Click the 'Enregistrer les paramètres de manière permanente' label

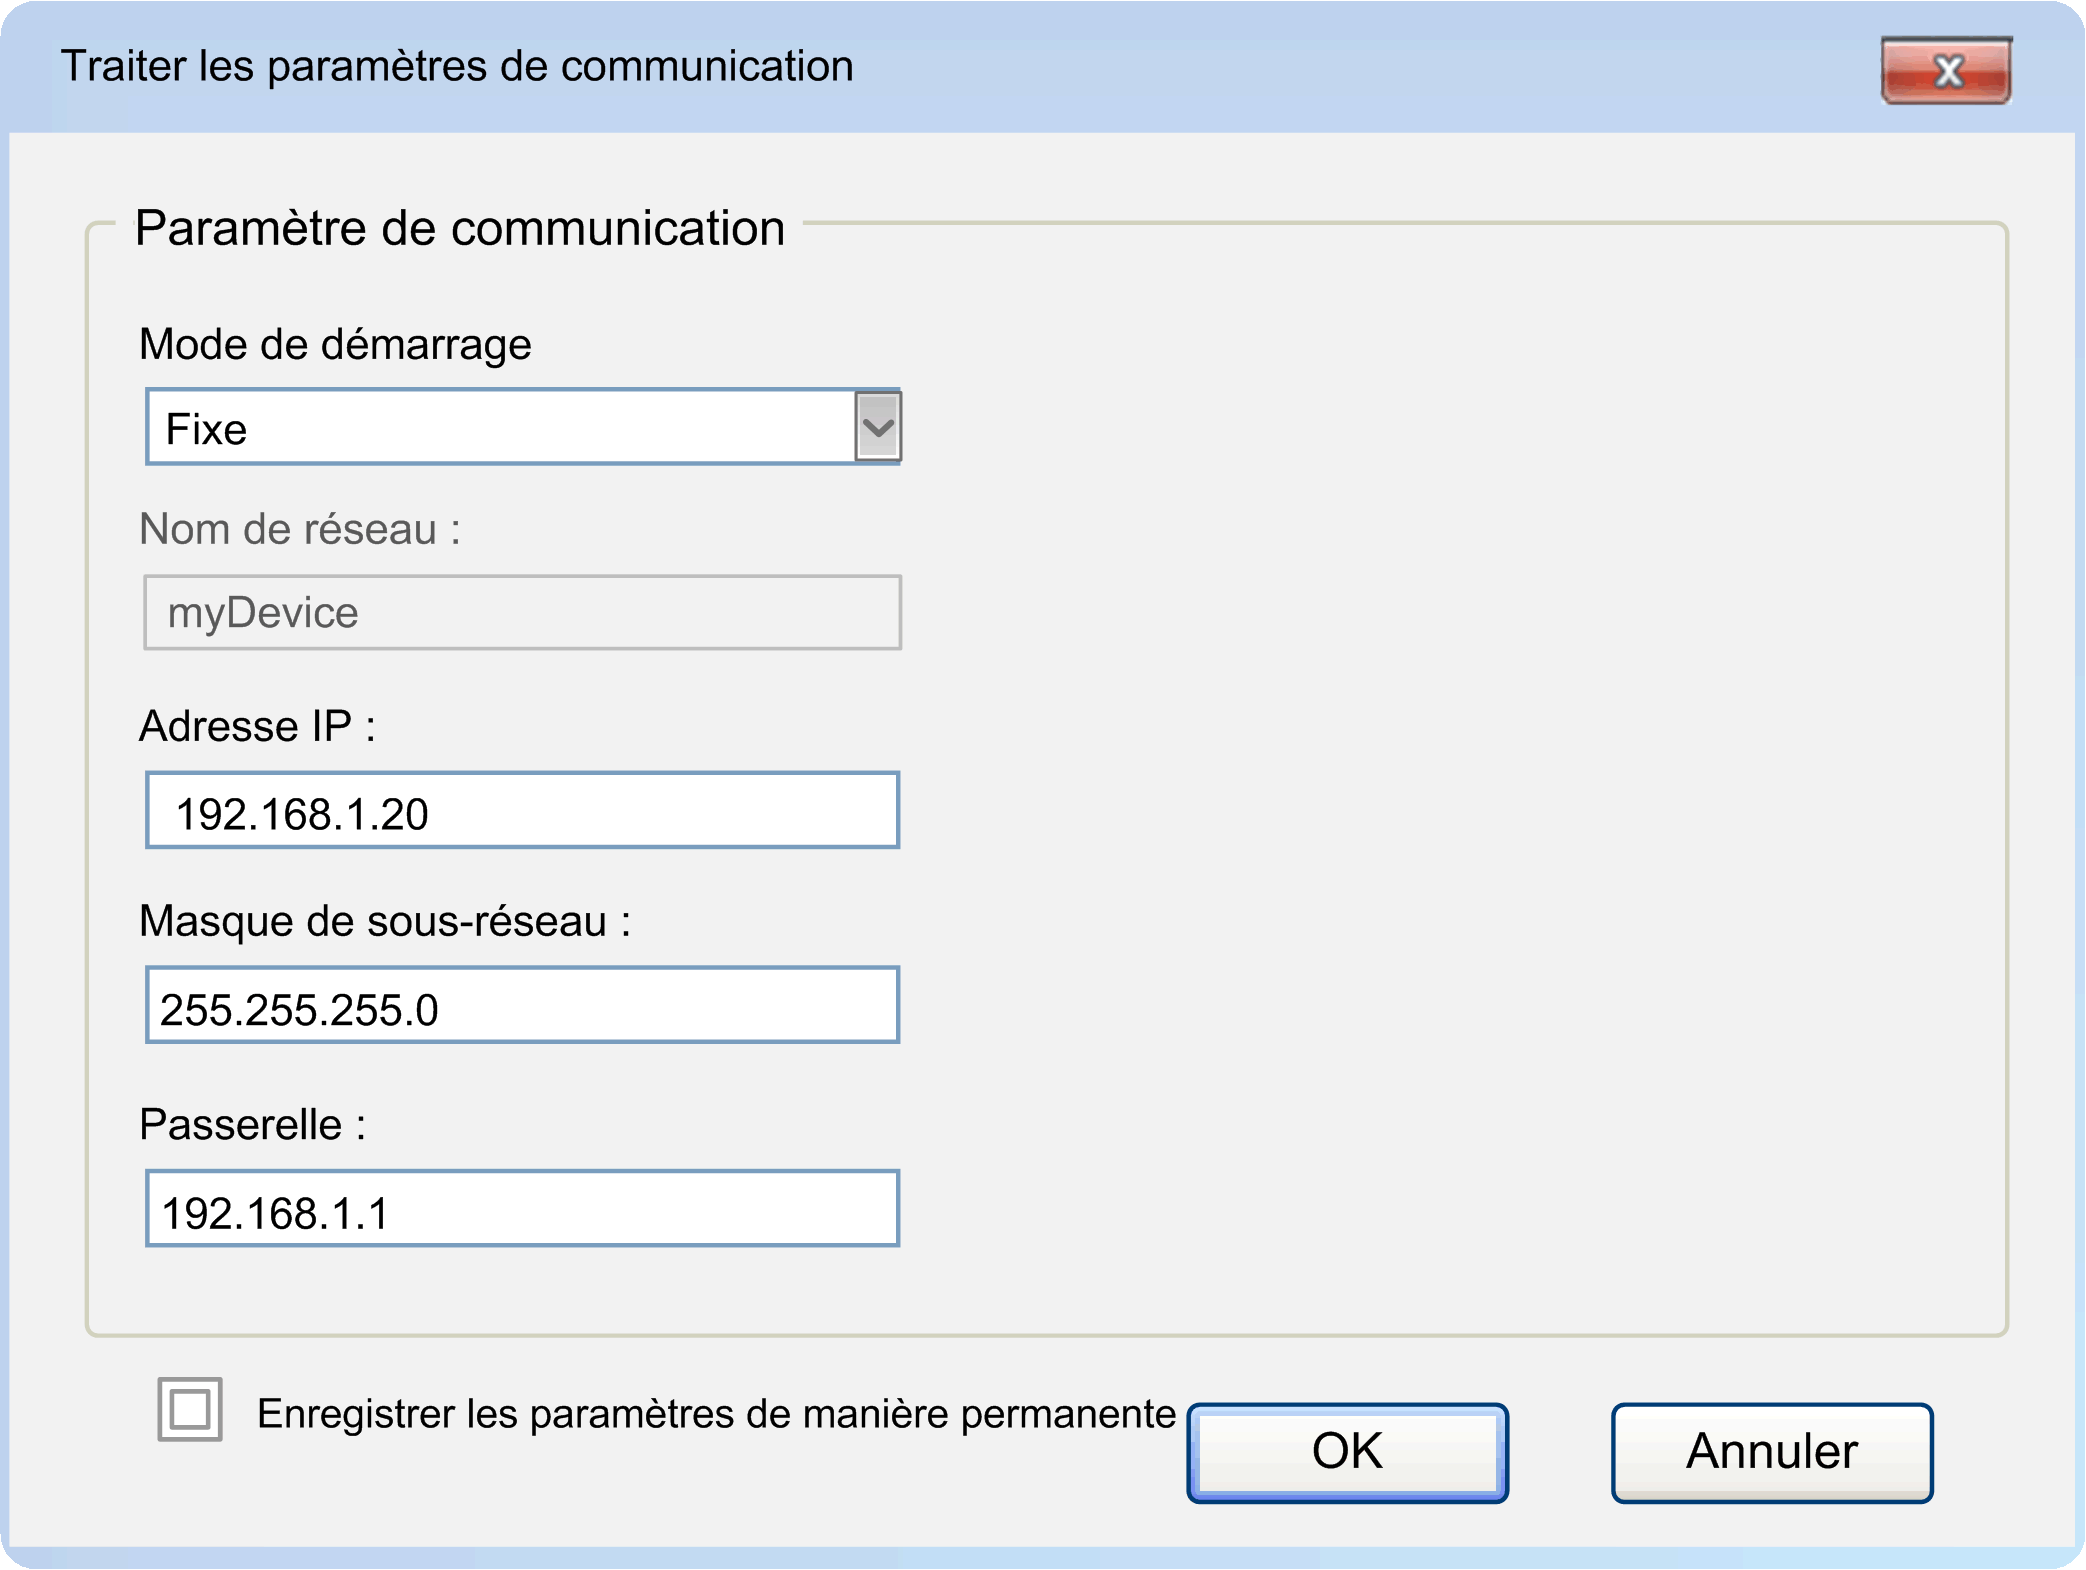coord(715,1414)
